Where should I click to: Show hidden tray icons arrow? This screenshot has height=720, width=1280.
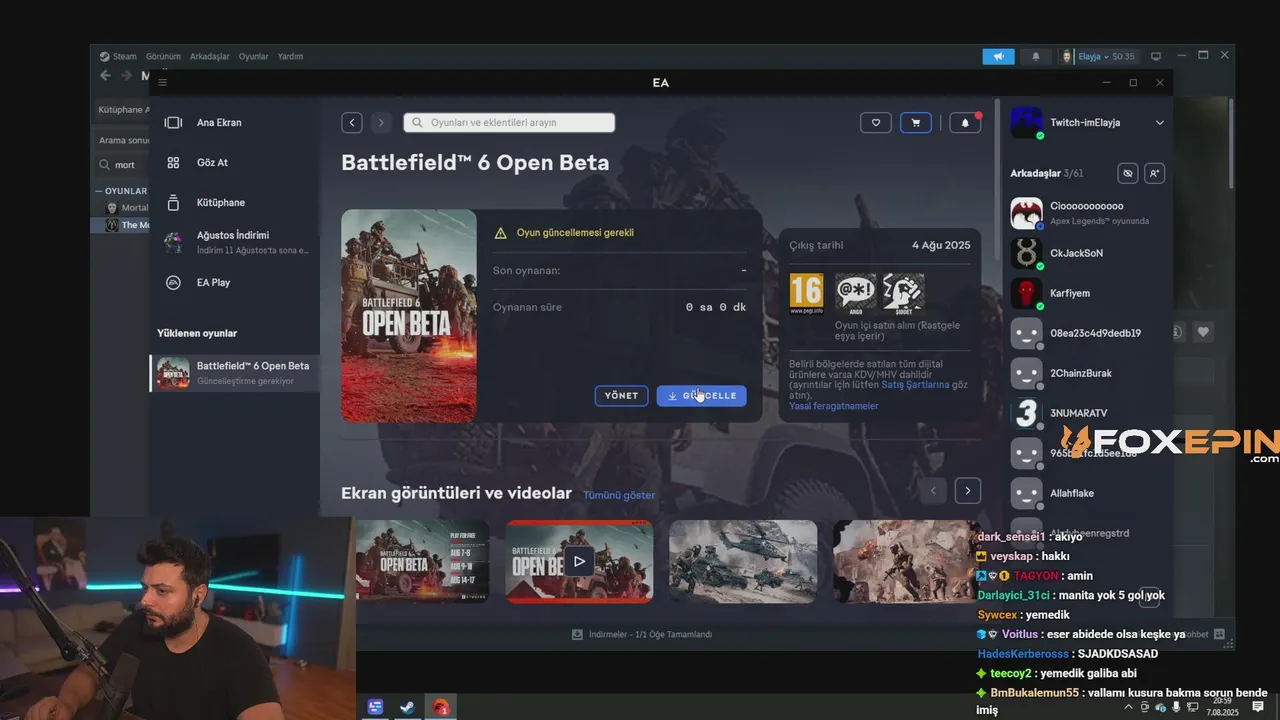pyautogui.click(x=1129, y=707)
